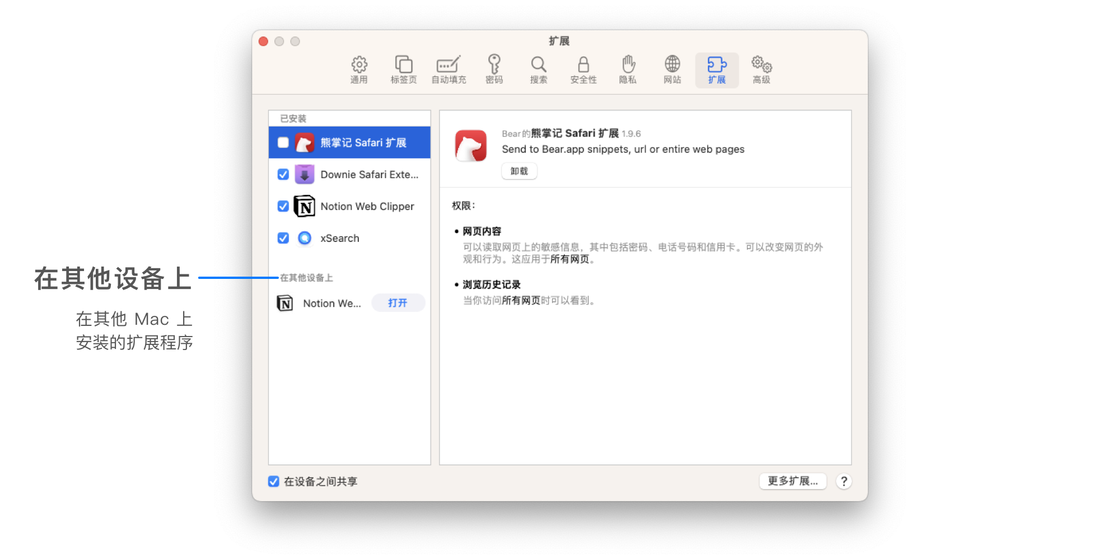Image resolution: width=1120 pixels, height=560 pixels.
Task: Select the xSearch row in extension list
Action: tap(360, 239)
